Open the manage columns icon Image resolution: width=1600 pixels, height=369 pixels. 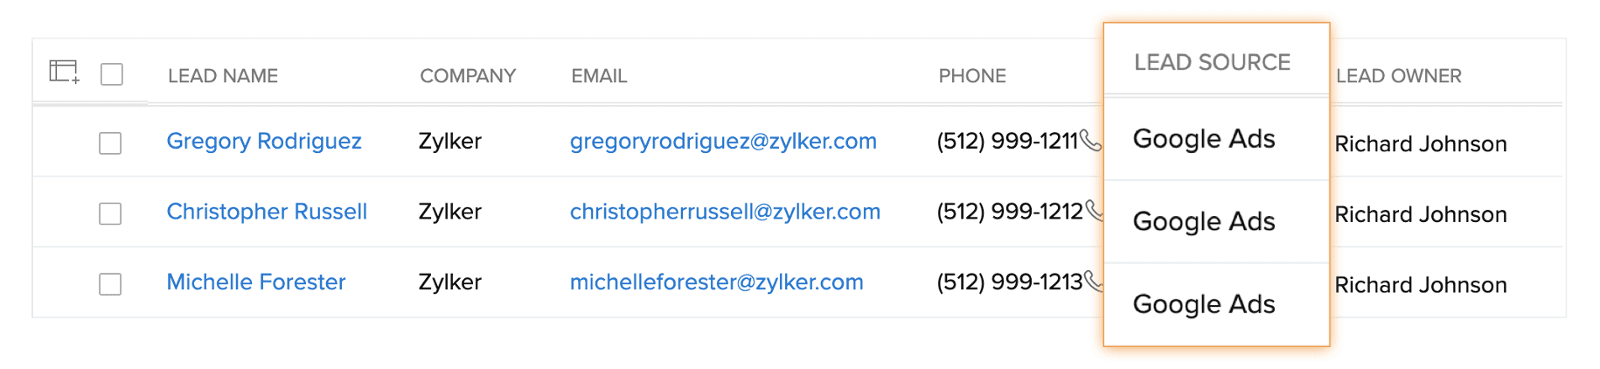[64, 72]
